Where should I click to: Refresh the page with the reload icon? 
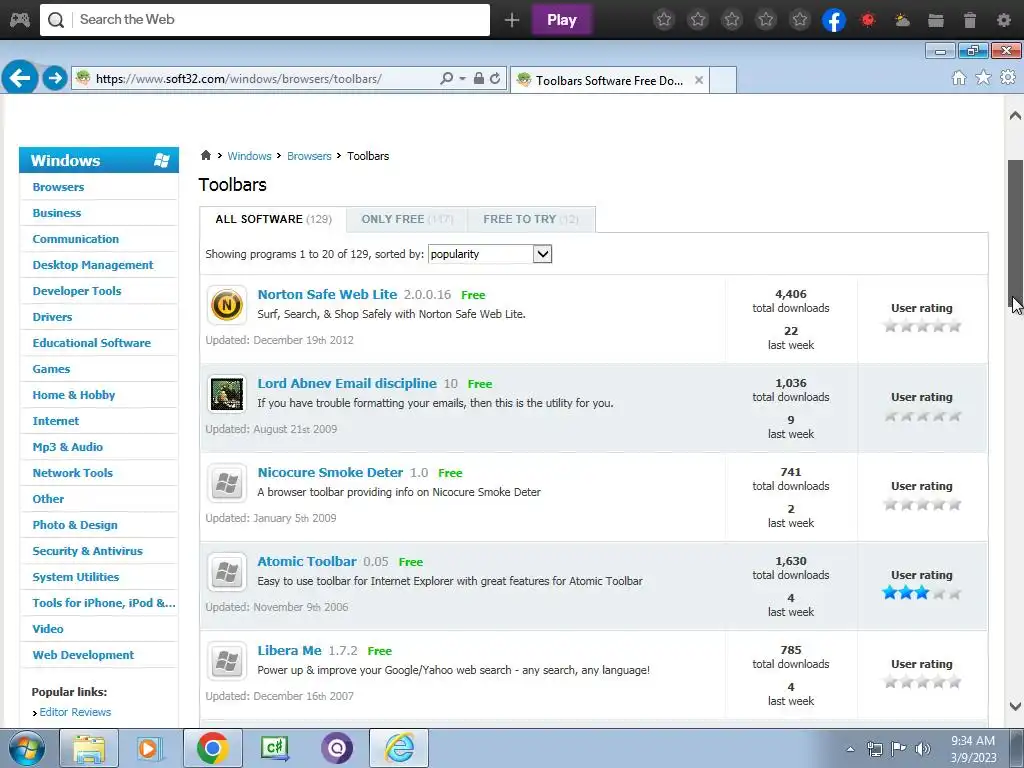coord(495,78)
